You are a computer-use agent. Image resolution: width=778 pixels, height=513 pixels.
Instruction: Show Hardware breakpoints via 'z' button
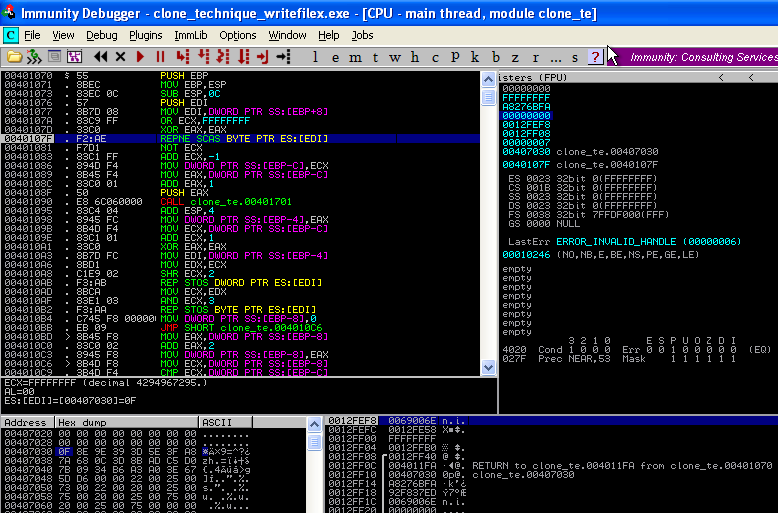tap(515, 58)
